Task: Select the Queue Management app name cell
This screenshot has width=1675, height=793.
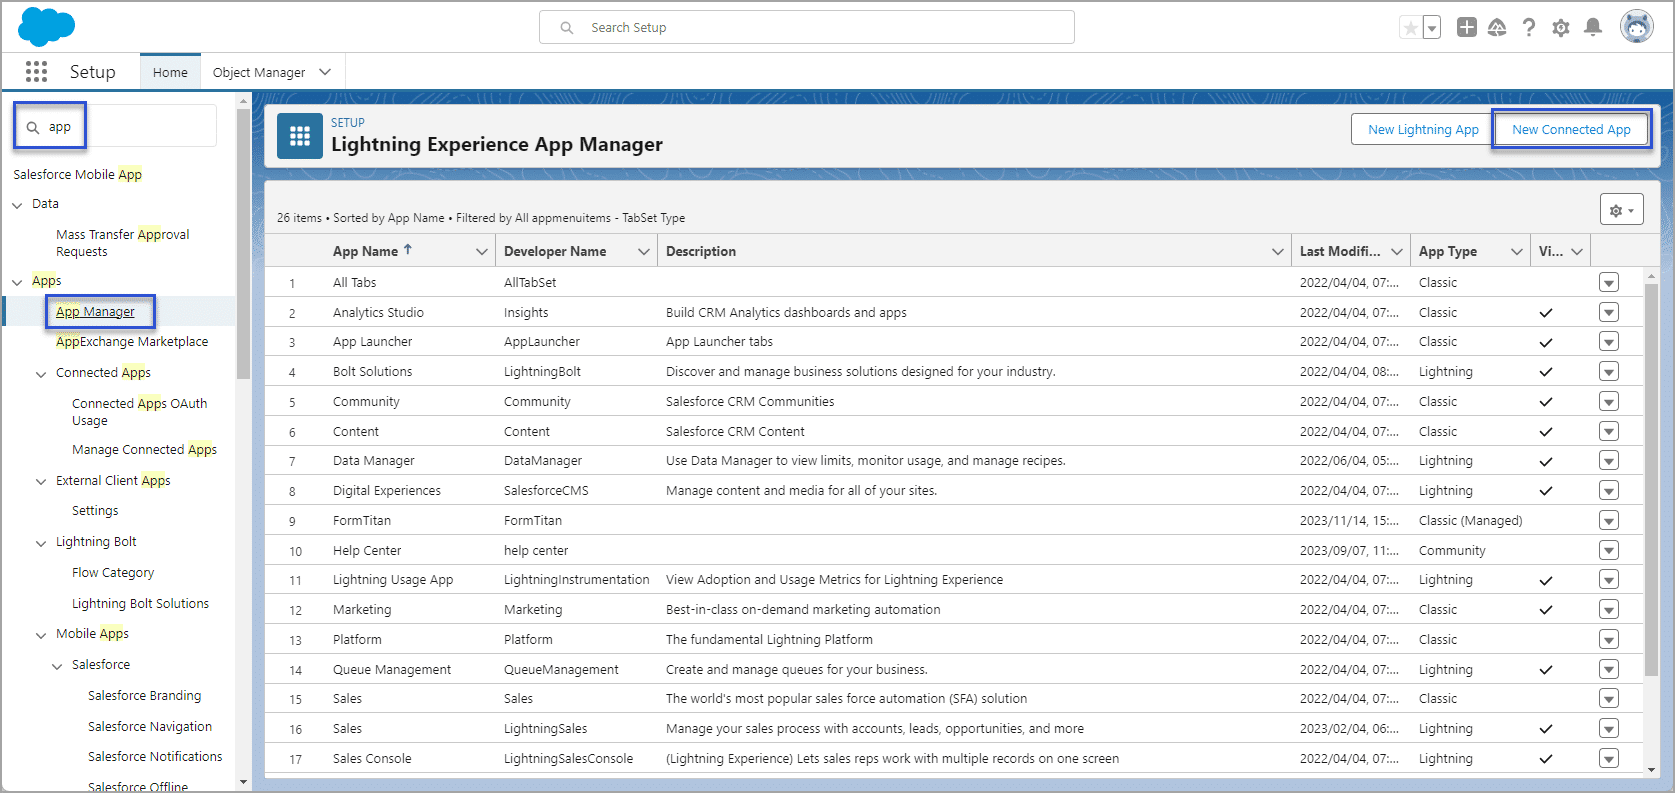Action: 392,669
